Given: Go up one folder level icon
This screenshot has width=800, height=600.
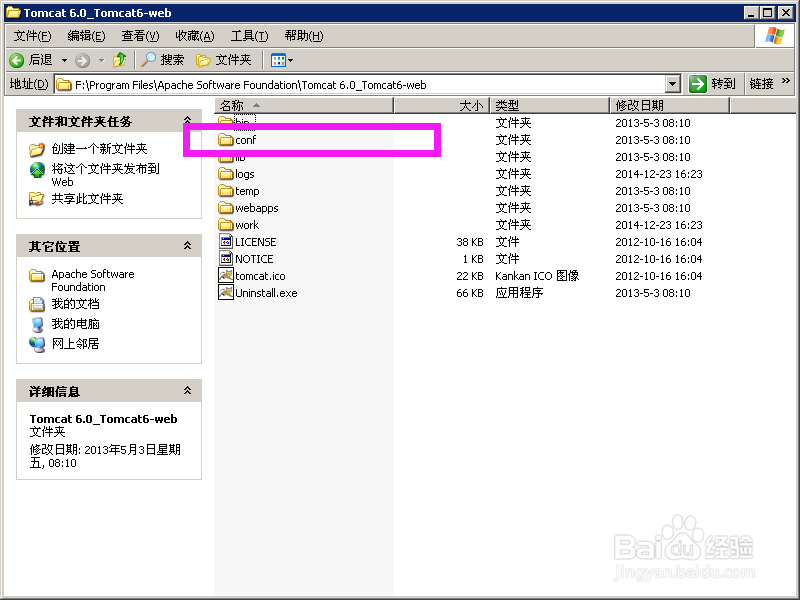Looking at the screenshot, I should (x=120, y=60).
